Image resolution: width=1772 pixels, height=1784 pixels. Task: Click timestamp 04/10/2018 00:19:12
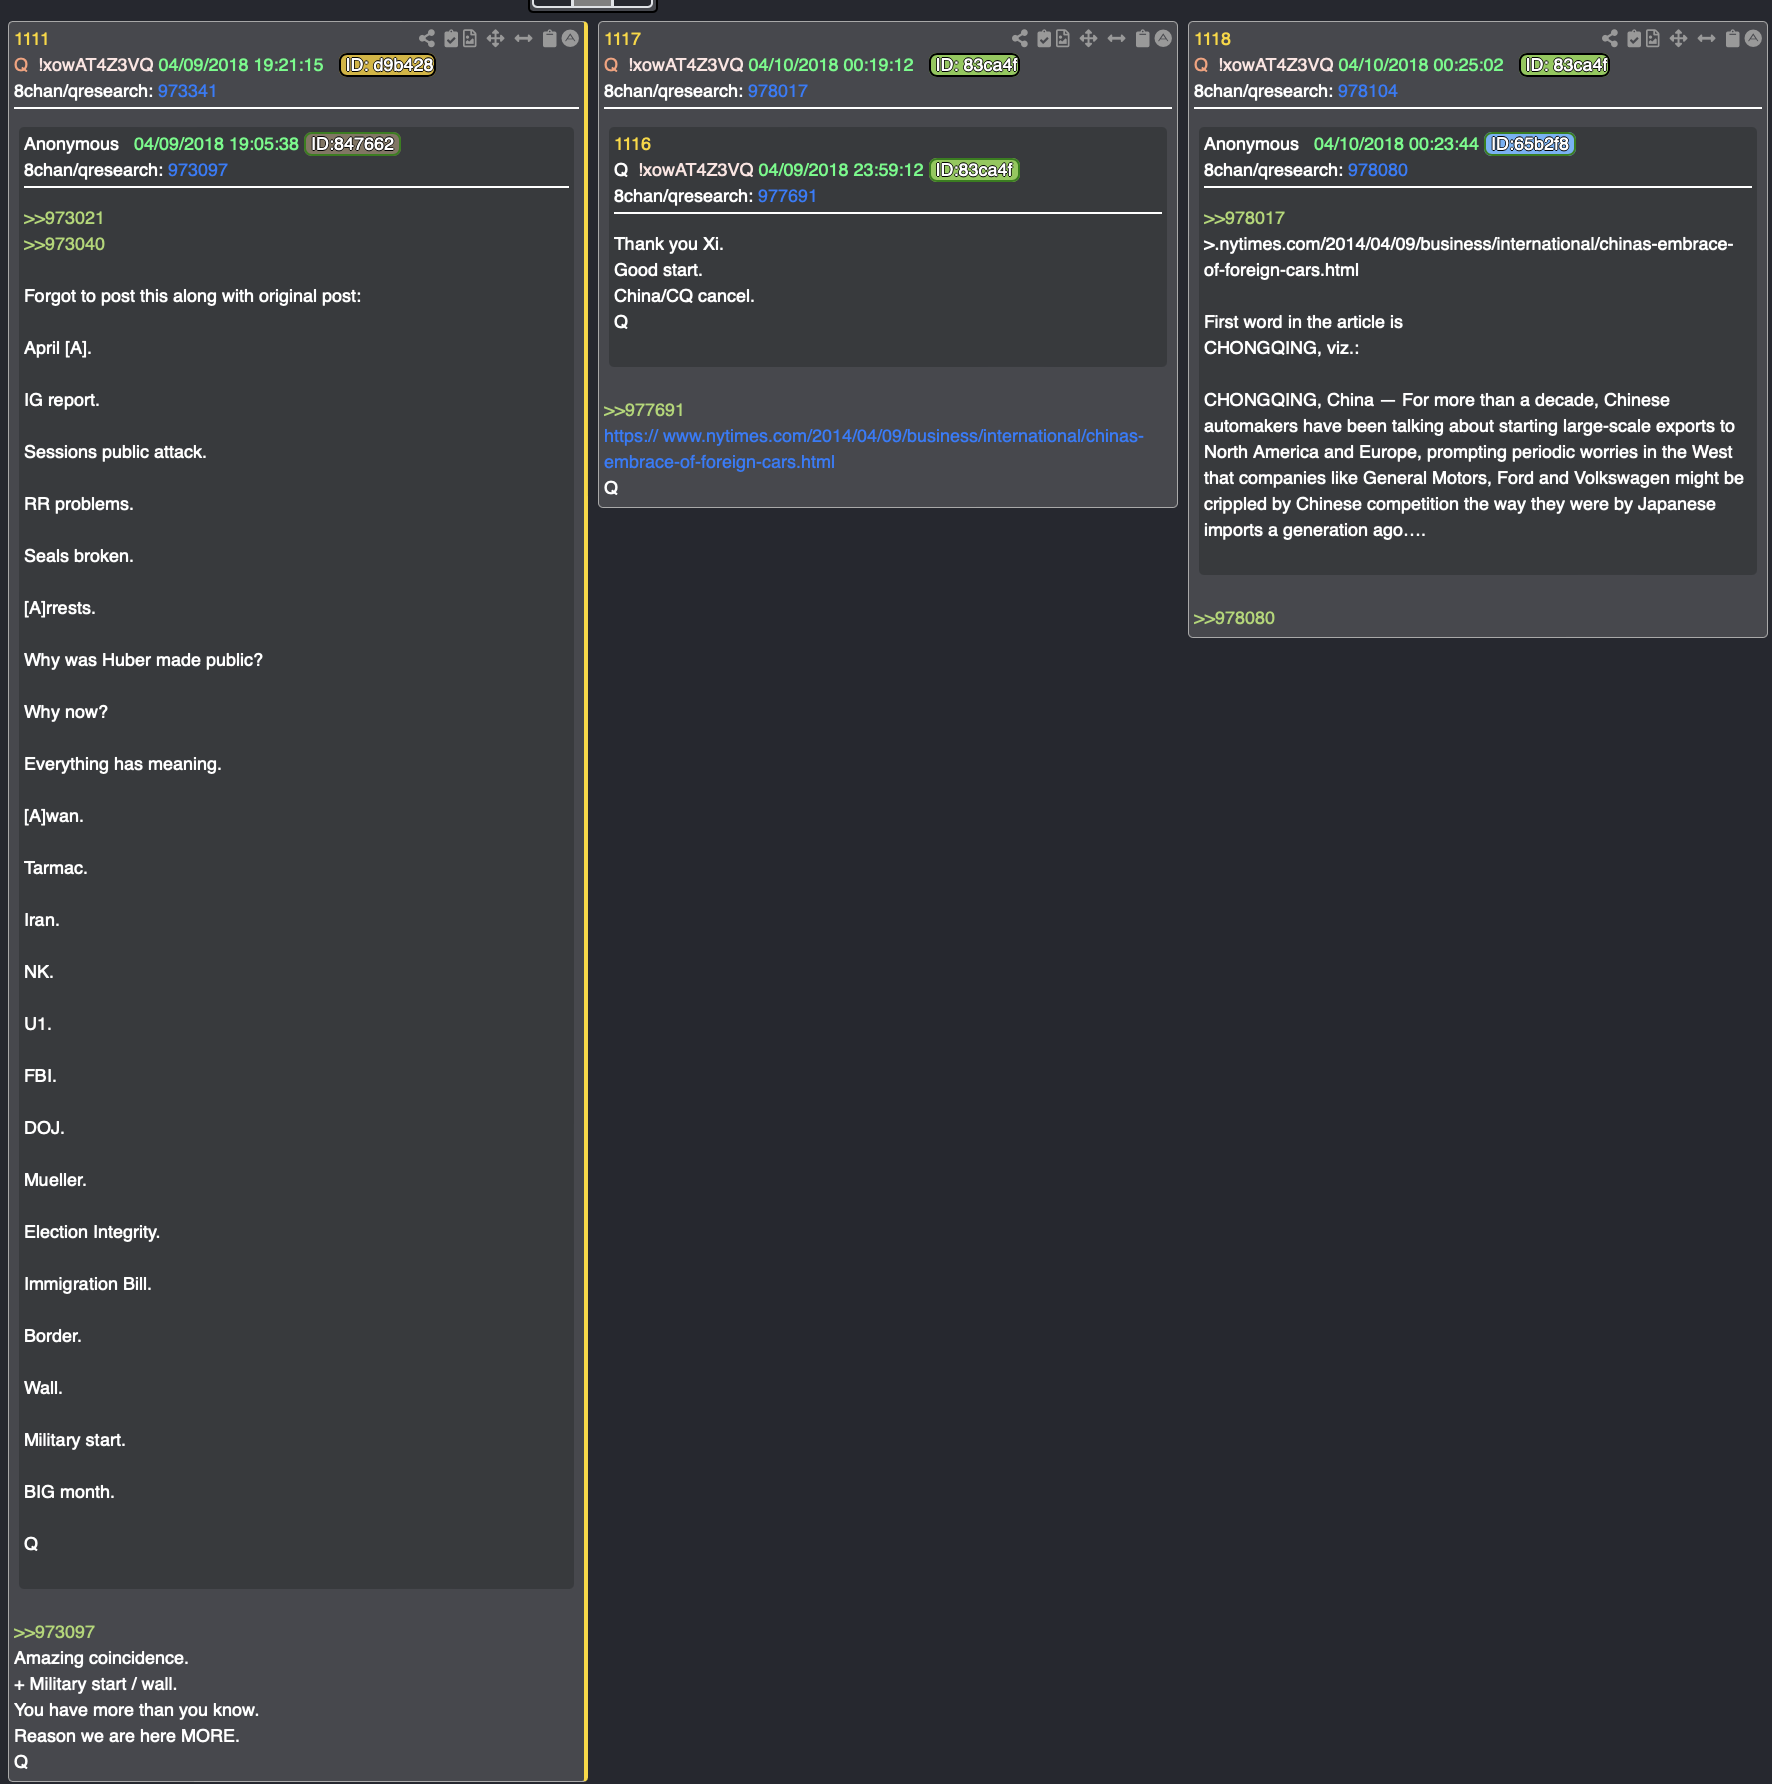point(831,65)
